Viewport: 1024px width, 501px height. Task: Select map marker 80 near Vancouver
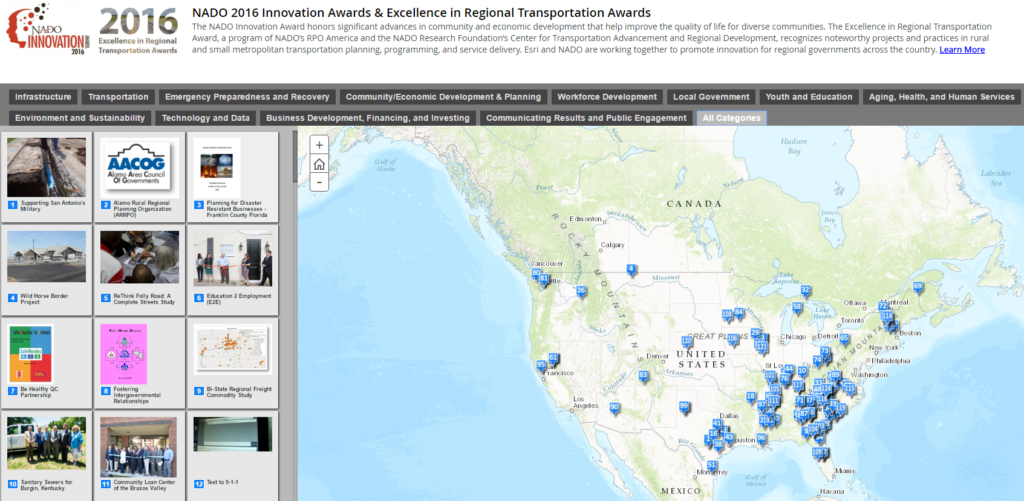(536, 274)
